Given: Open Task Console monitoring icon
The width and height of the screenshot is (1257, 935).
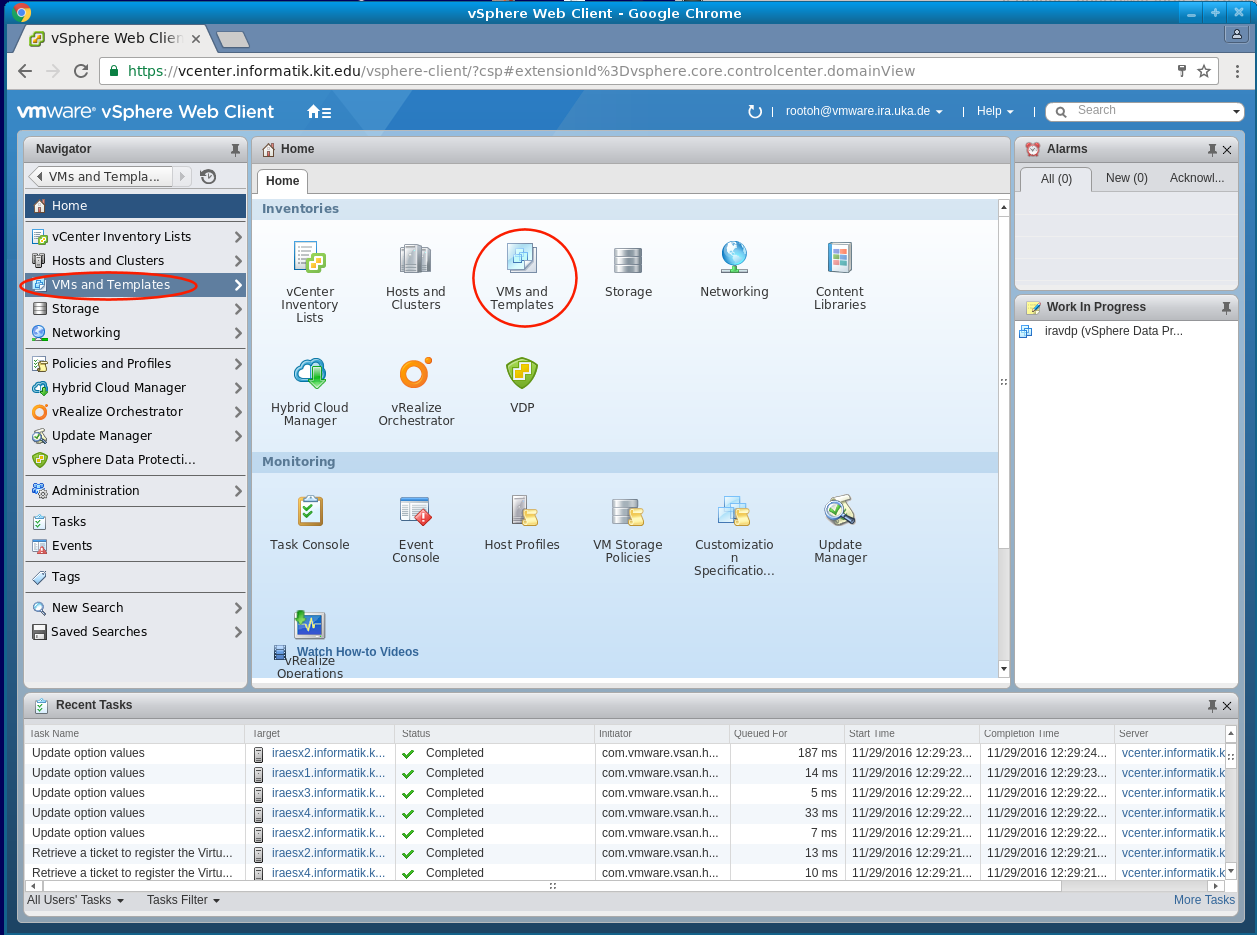Looking at the screenshot, I should (x=310, y=511).
